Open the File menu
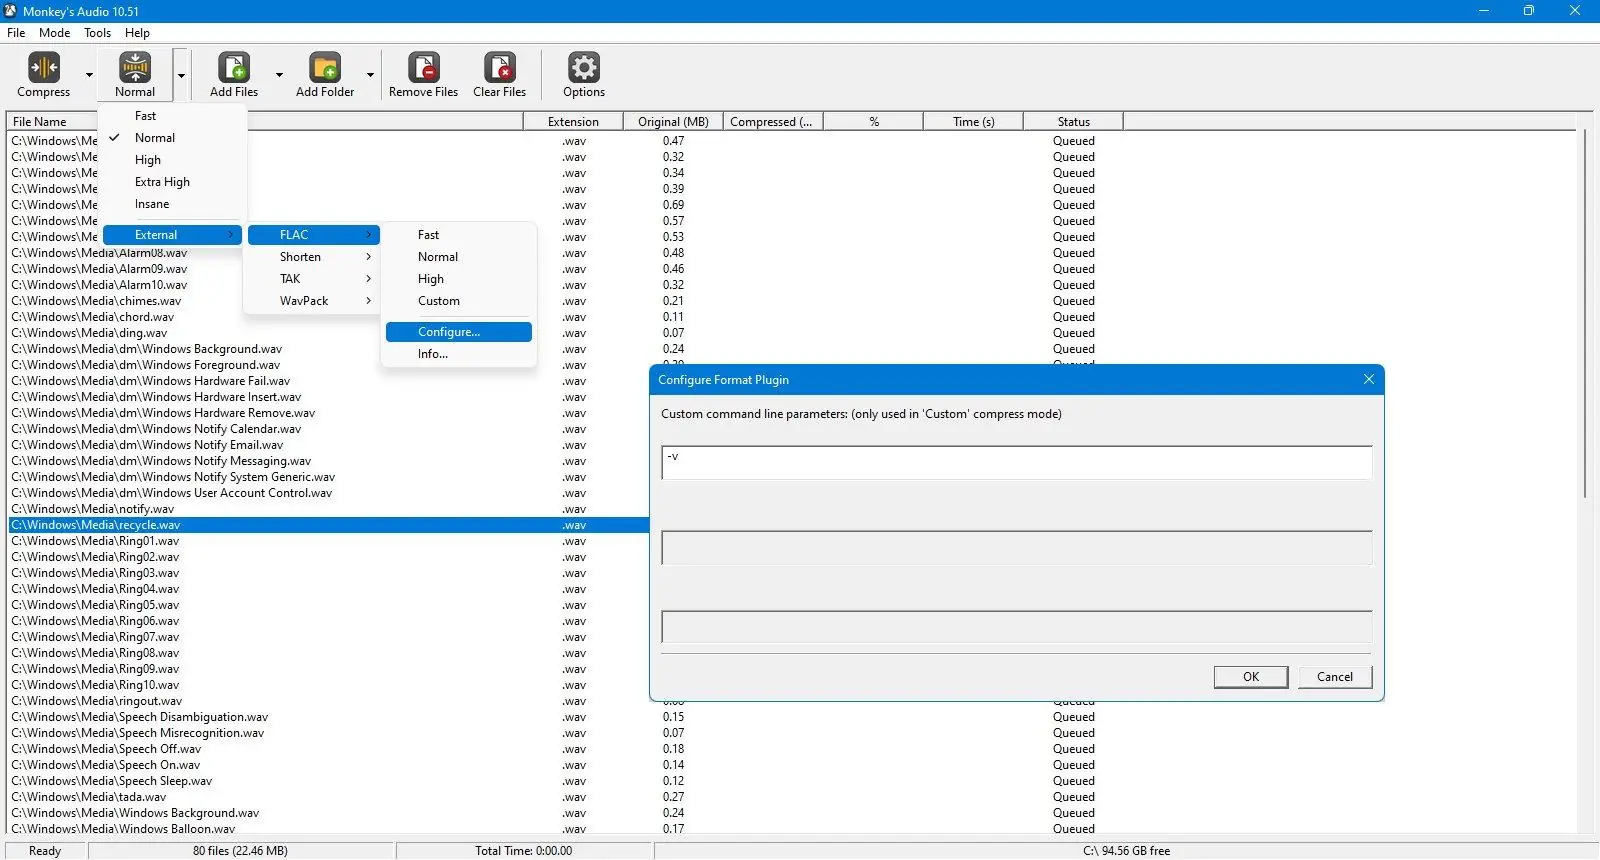 coord(16,33)
